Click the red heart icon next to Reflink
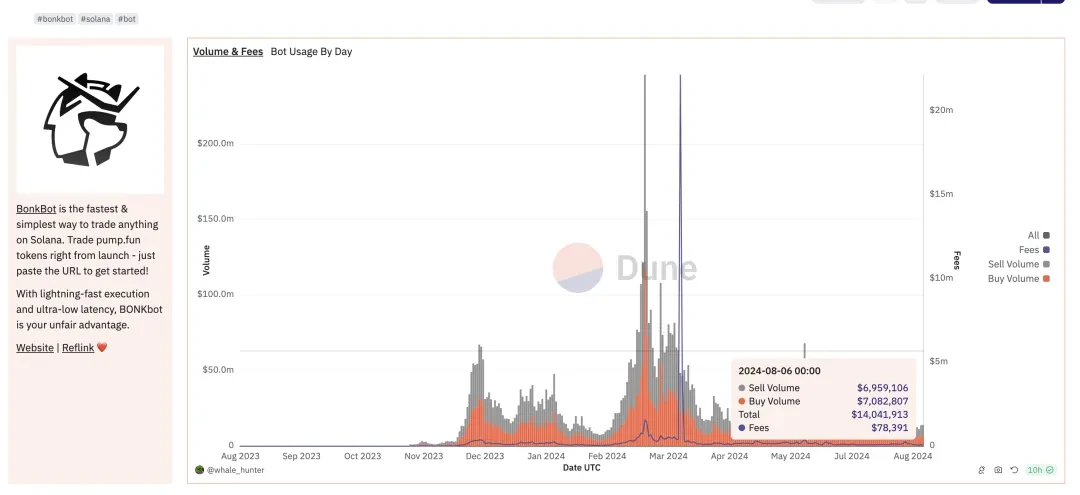This screenshot has width=1080, height=495. (x=102, y=348)
